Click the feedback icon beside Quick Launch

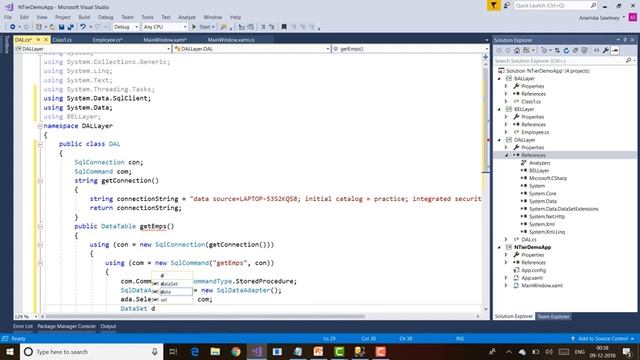tap(507, 5)
